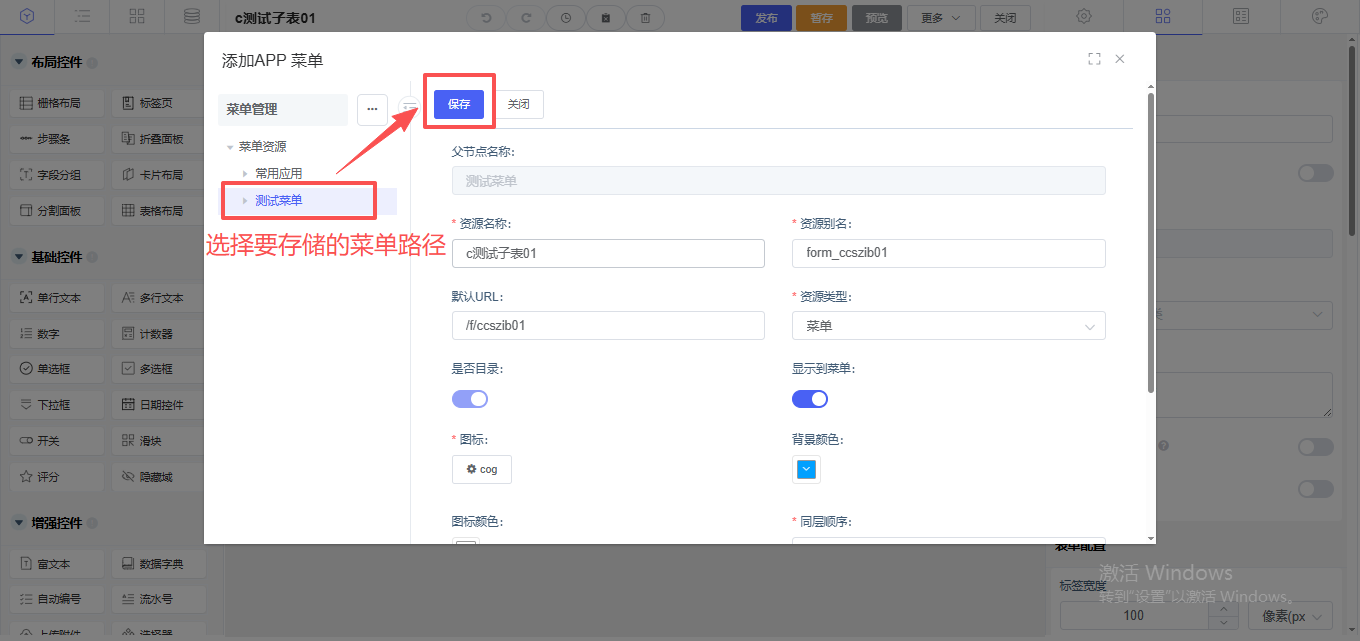Toggle the 显示到菜单 switch
This screenshot has height=641, width=1360.
(x=810, y=399)
